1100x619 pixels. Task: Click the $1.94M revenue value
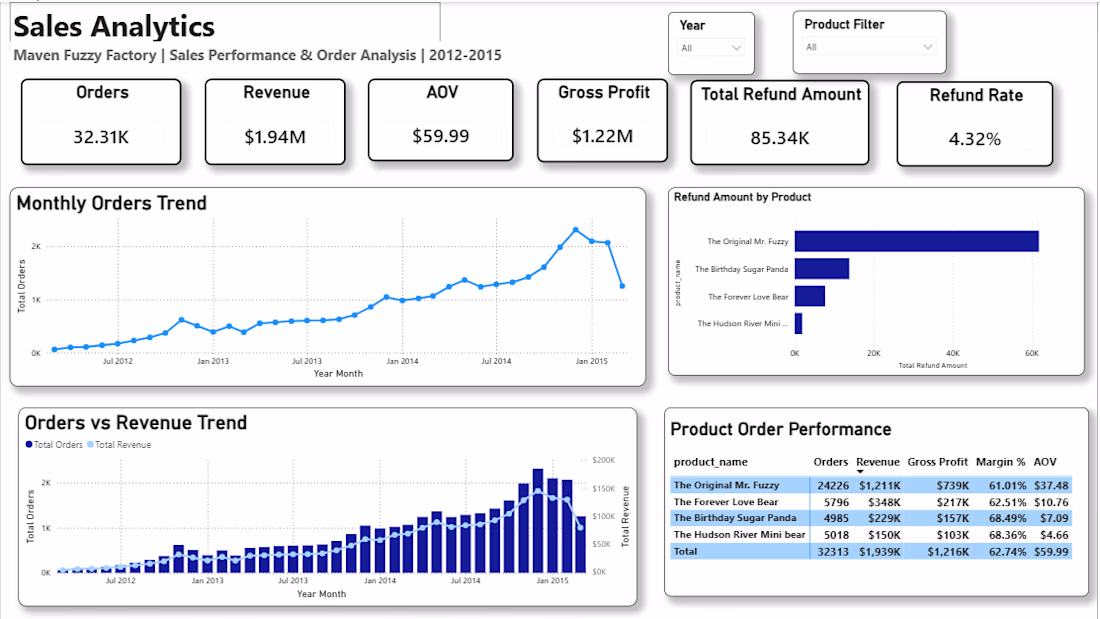tap(275, 137)
